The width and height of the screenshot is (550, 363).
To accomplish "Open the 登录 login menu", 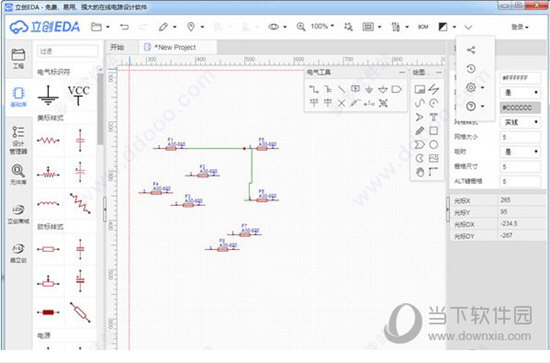I will (x=519, y=27).
